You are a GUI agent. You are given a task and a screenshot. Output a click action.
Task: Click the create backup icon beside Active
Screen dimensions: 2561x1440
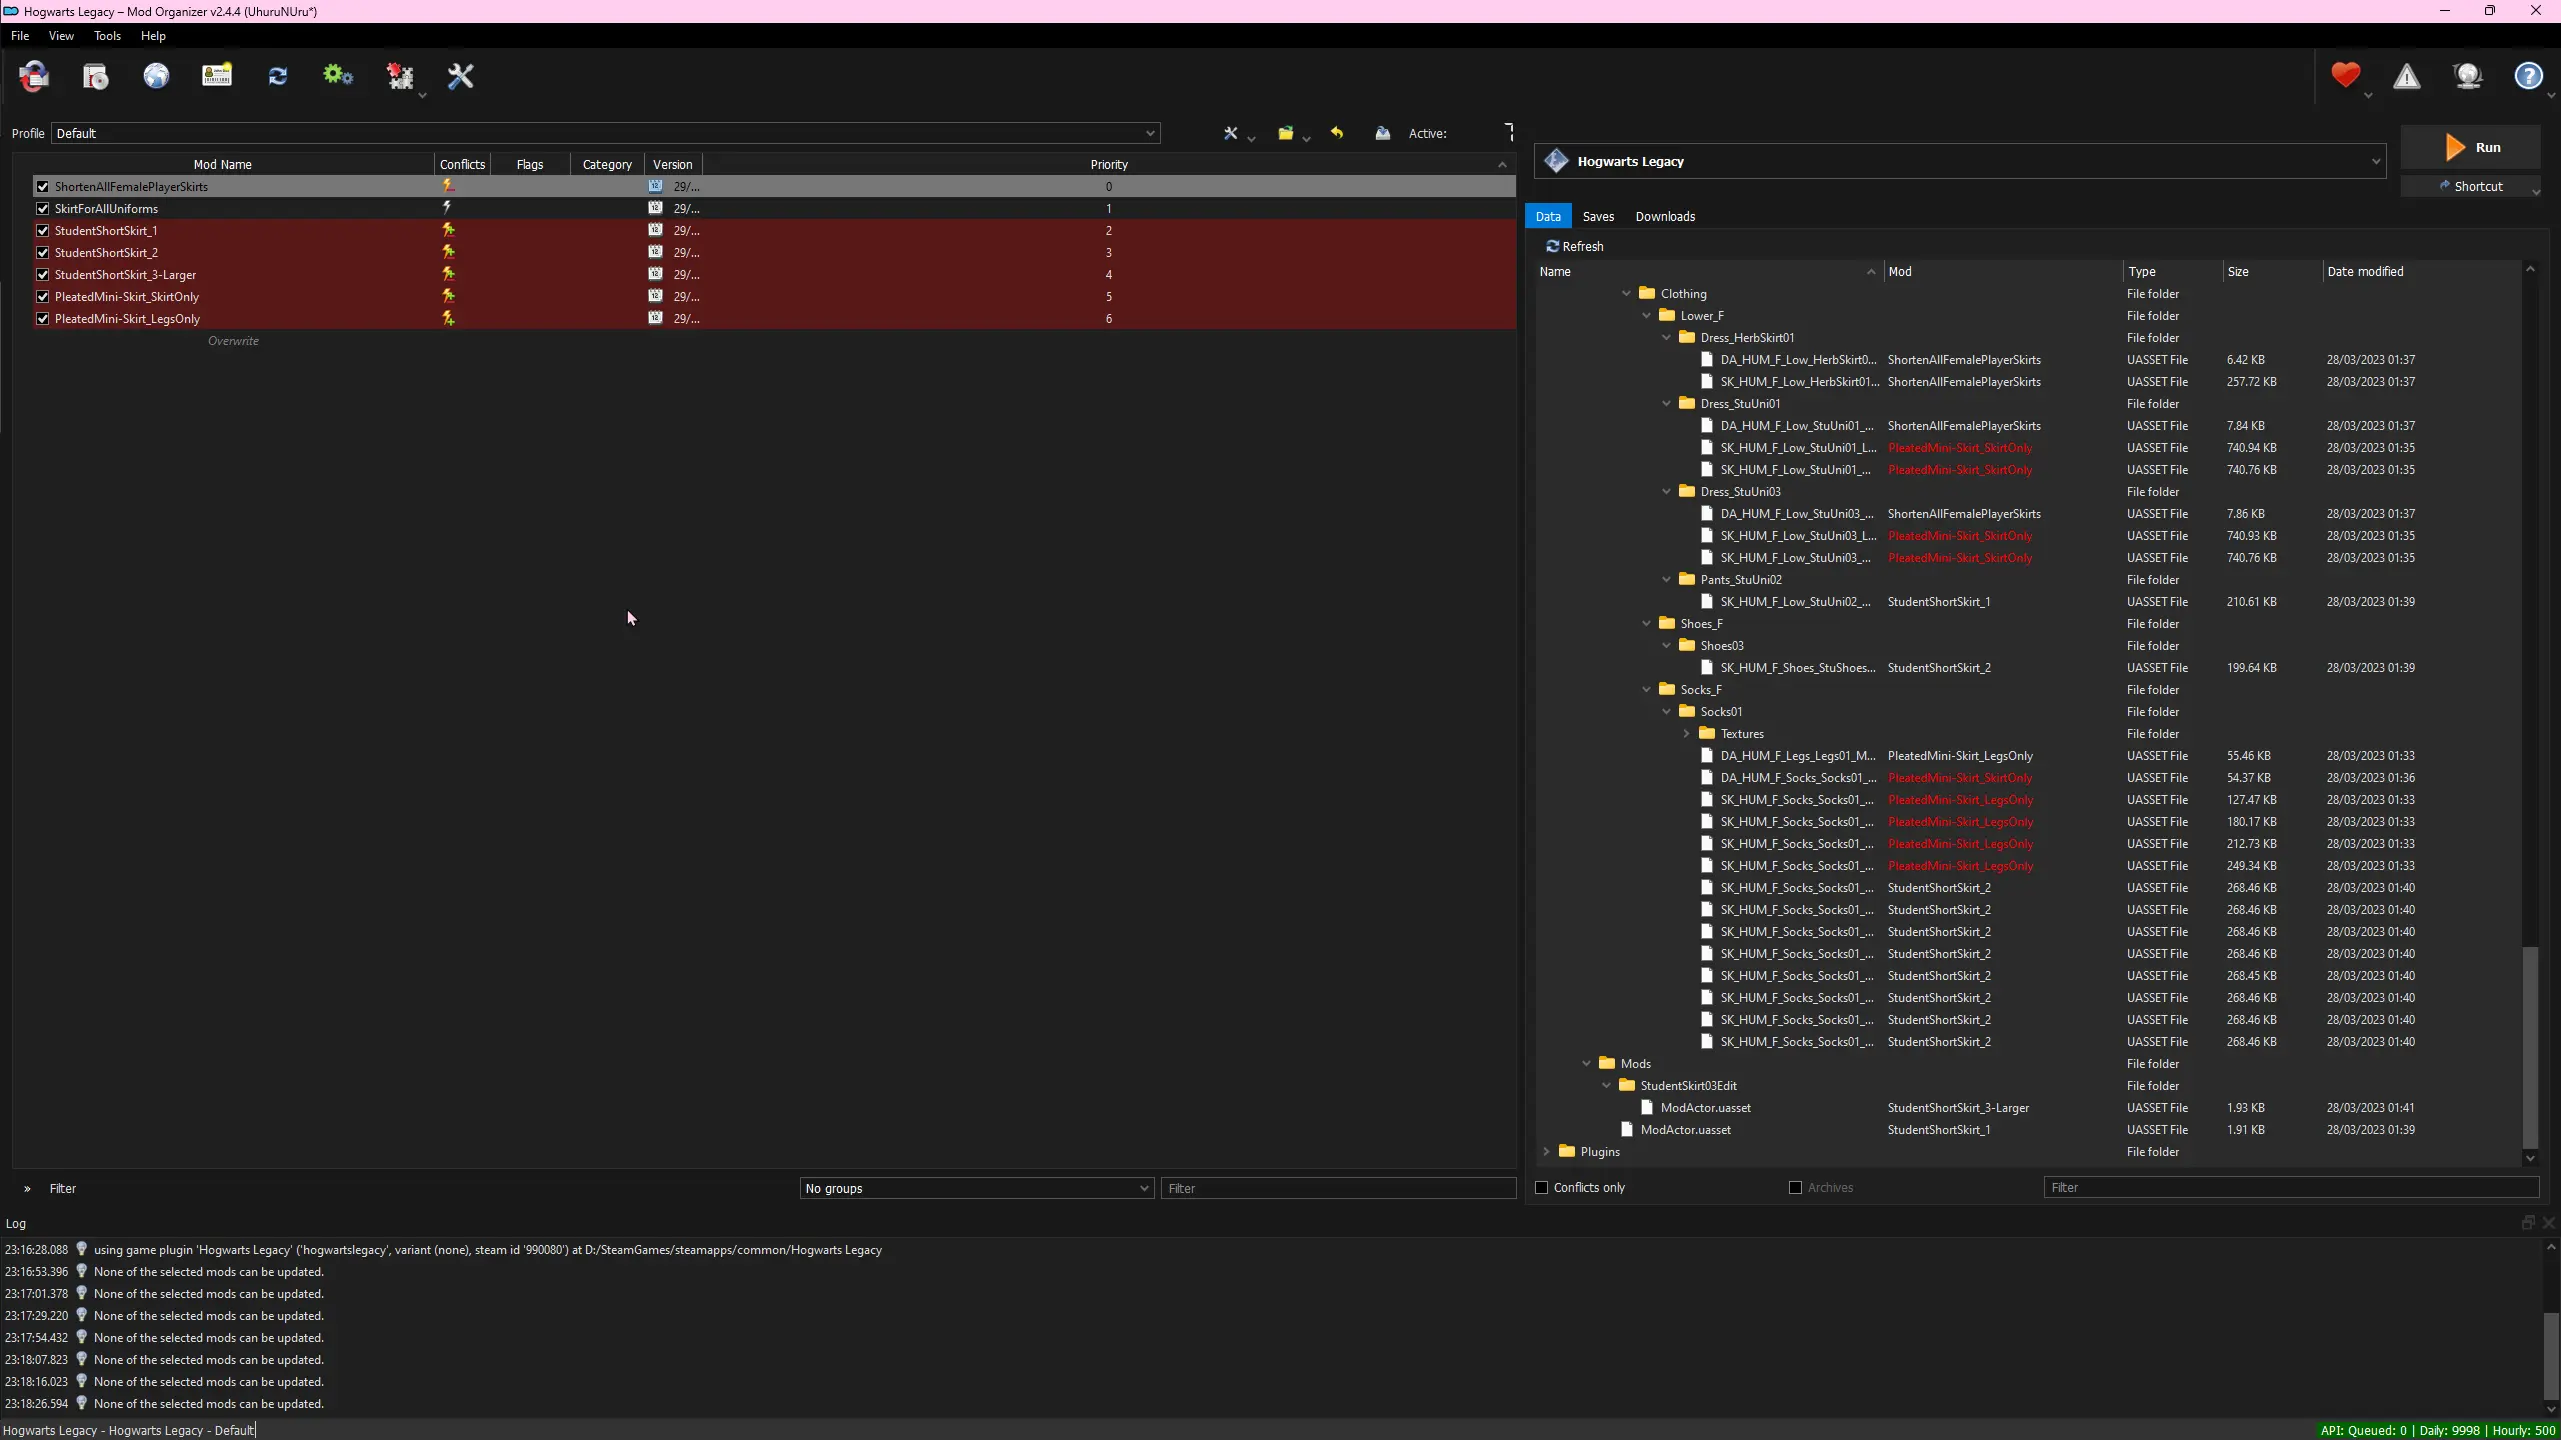pos(1383,133)
